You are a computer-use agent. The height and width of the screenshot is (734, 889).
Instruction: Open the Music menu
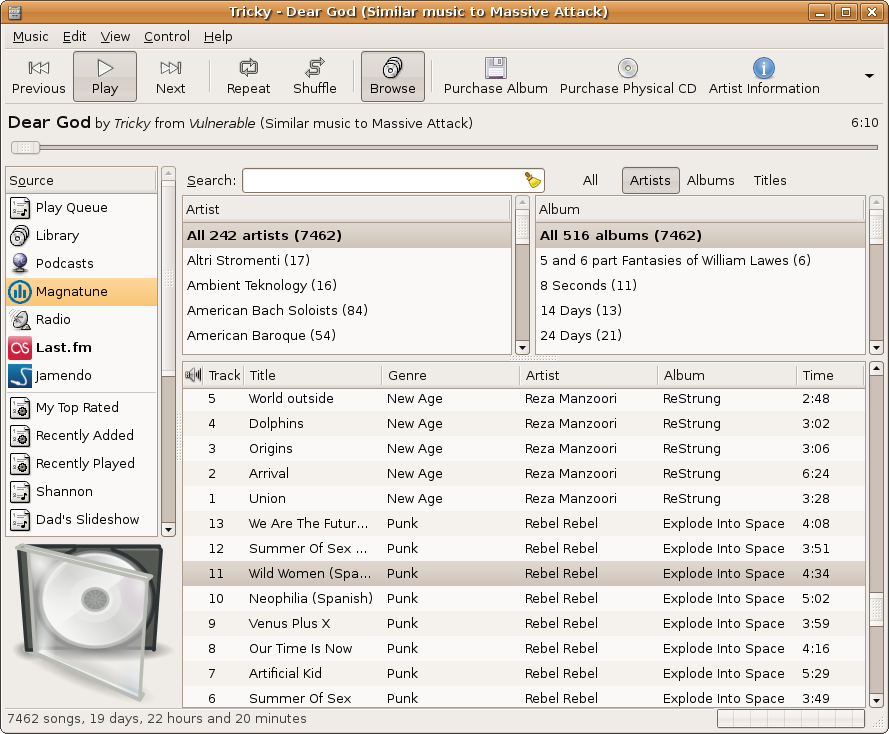click(x=31, y=37)
